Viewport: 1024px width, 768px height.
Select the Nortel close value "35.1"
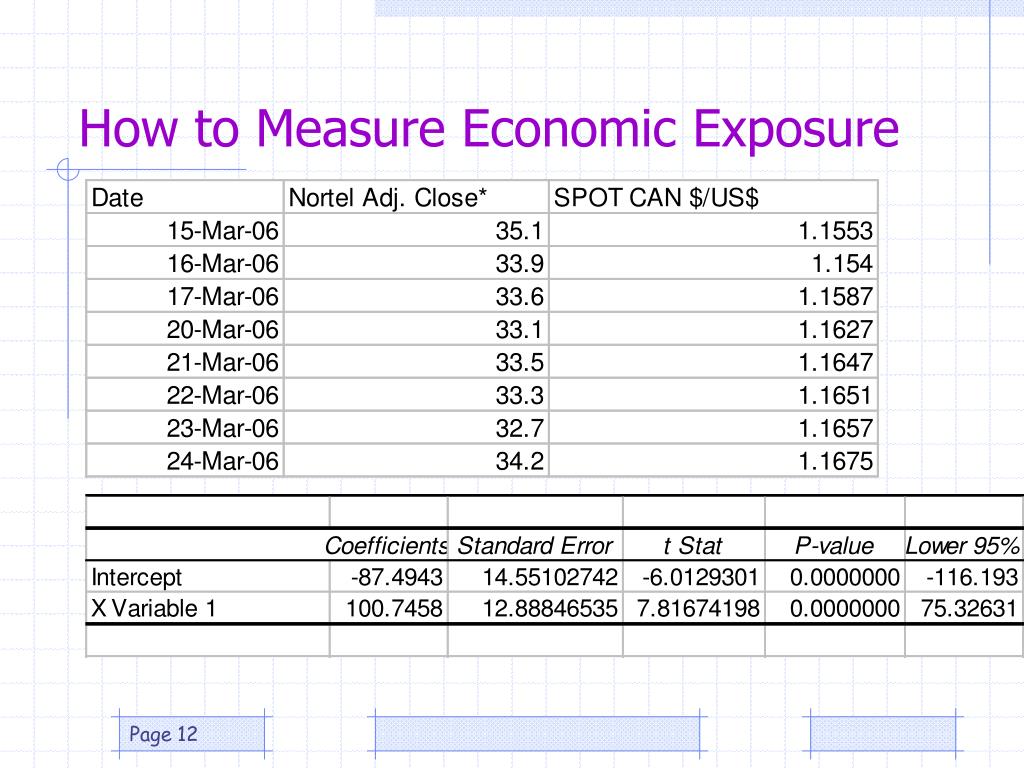pos(416,231)
